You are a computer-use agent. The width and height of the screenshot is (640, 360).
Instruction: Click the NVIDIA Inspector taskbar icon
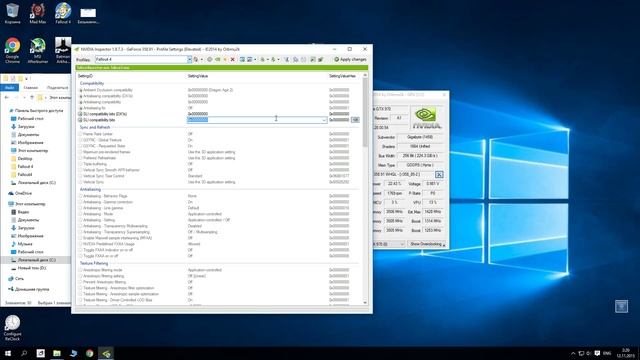click(x=106, y=353)
